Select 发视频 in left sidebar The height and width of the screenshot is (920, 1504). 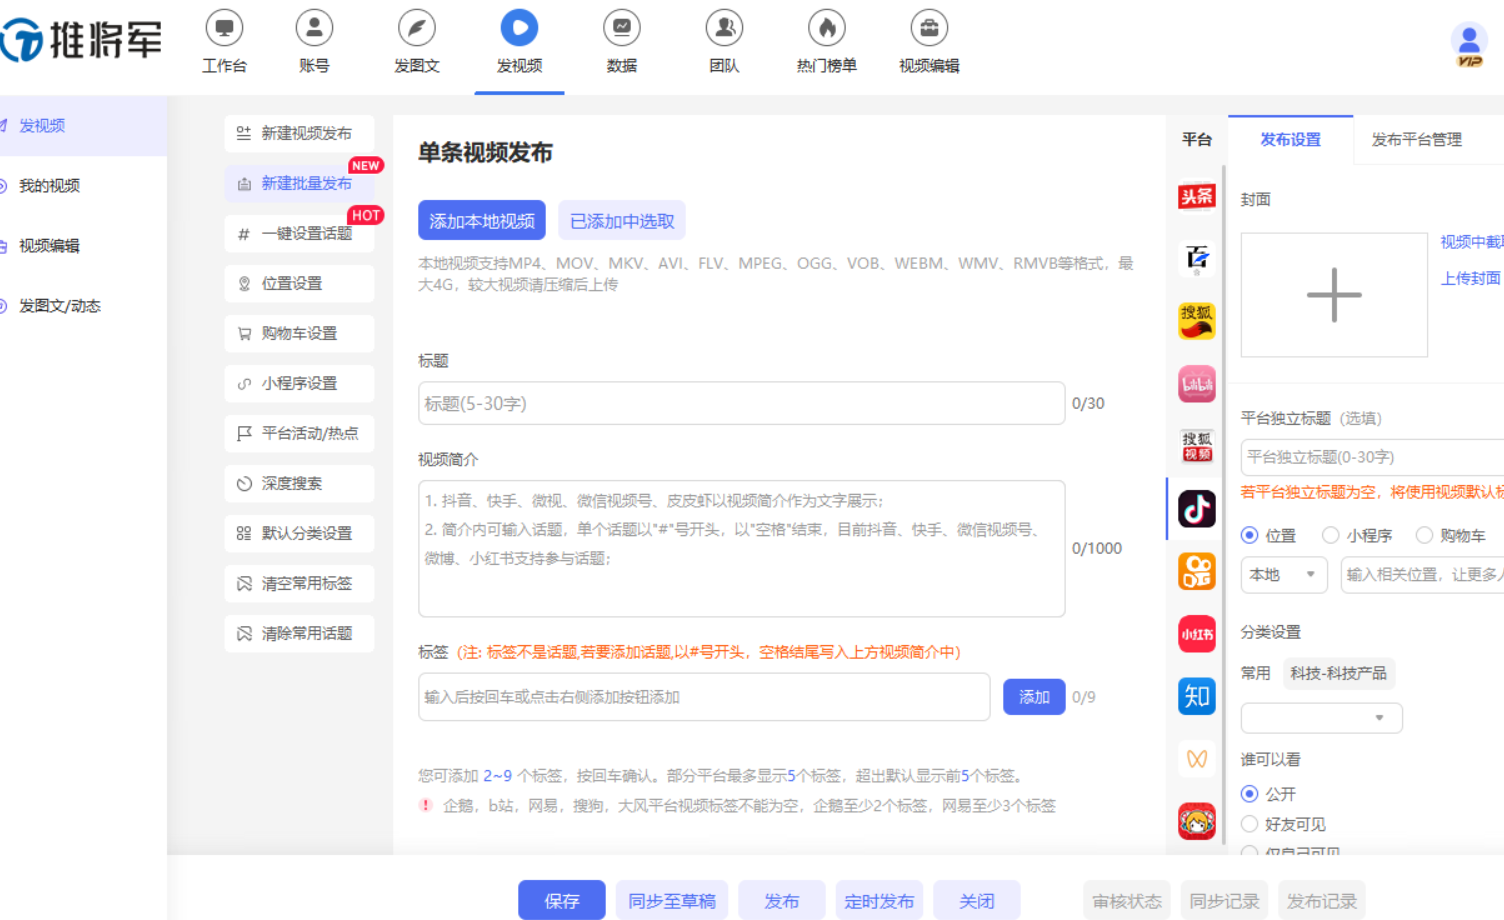tap(83, 126)
